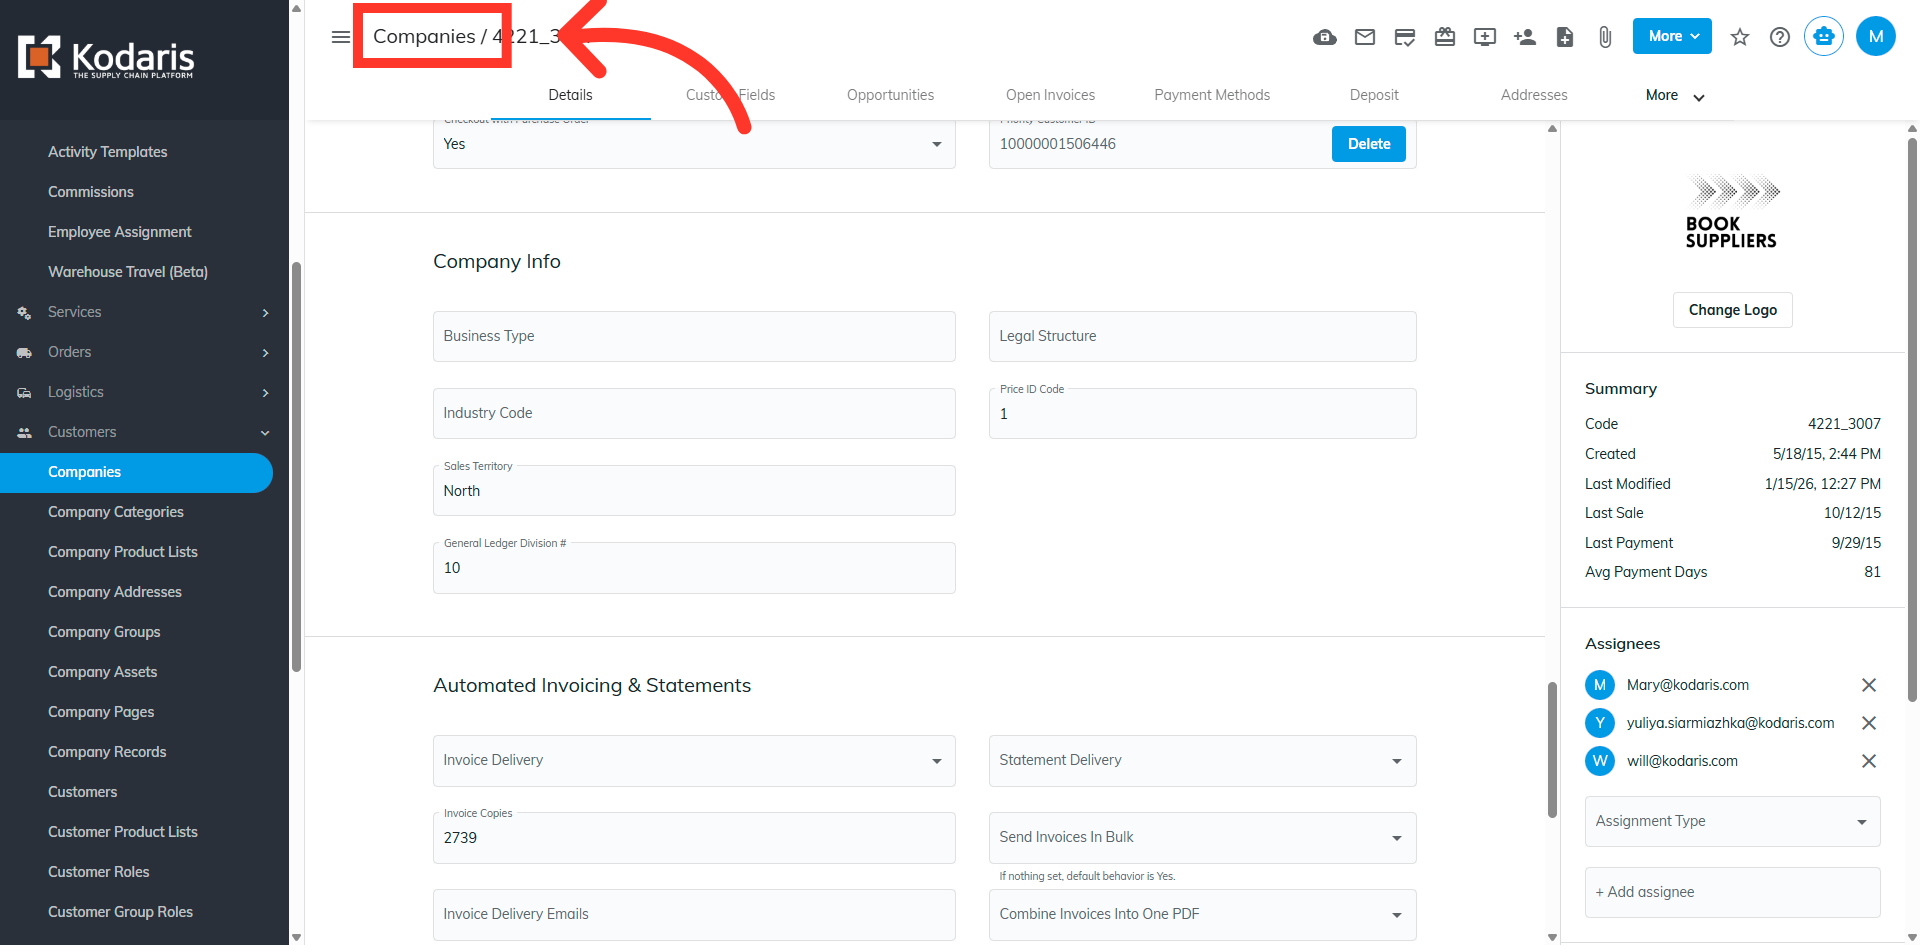Click the Book Suppliers logo thumbnail

(x=1732, y=212)
